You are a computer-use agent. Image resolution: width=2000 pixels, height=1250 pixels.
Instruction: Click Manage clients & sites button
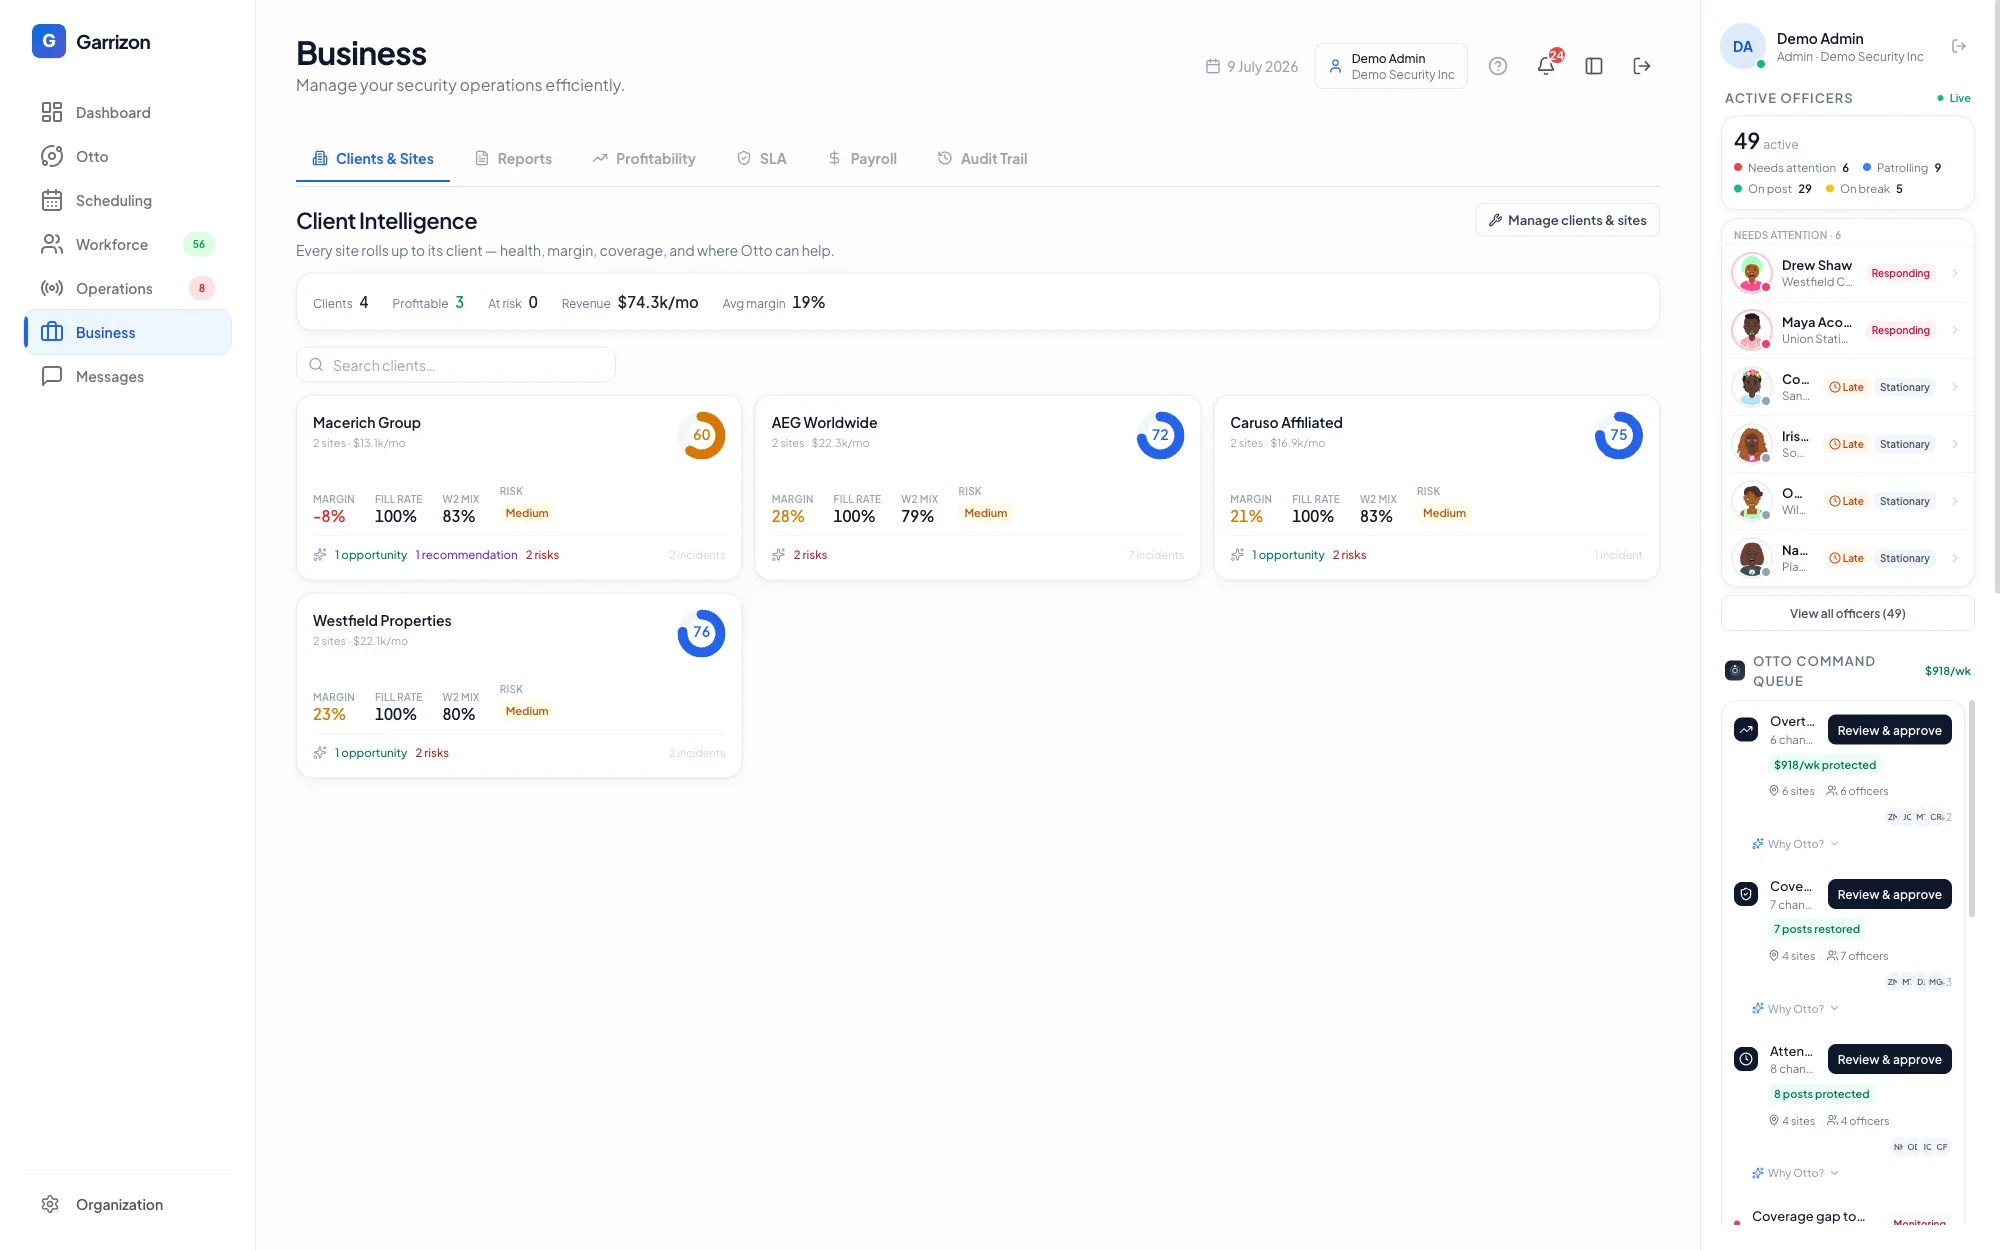click(1567, 220)
